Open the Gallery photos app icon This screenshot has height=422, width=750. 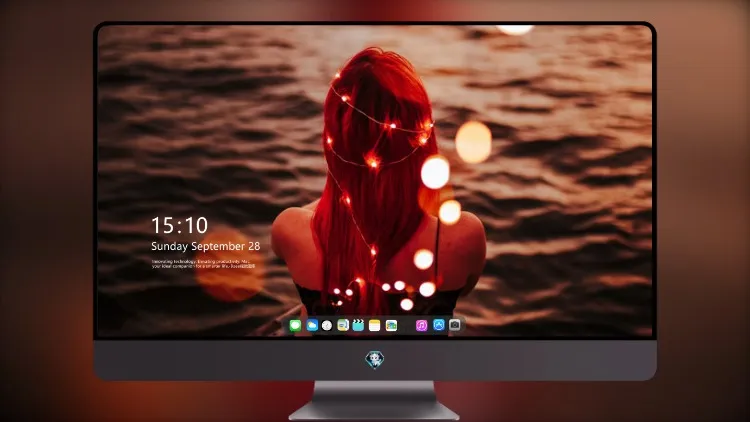[391, 326]
